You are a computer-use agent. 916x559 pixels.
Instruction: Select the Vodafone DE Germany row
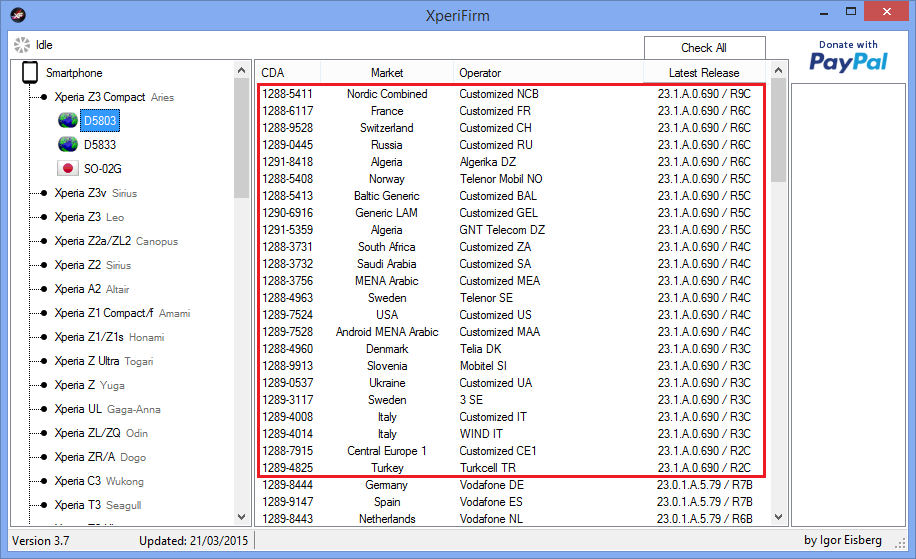tap(511, 485)
